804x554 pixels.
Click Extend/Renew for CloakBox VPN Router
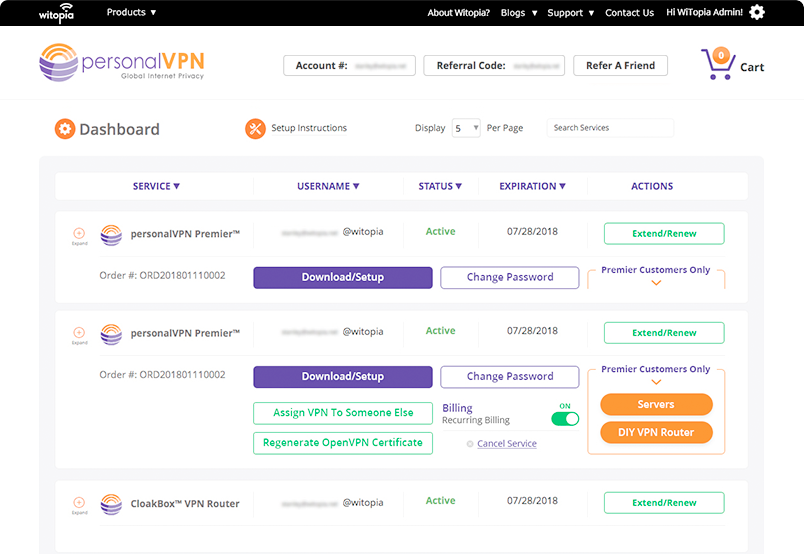point(664,503)
